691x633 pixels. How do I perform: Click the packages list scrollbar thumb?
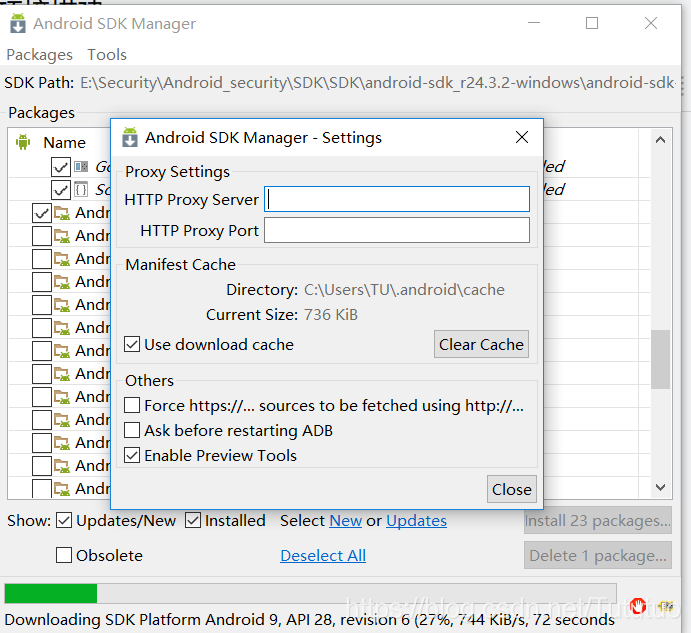(660, 359)
